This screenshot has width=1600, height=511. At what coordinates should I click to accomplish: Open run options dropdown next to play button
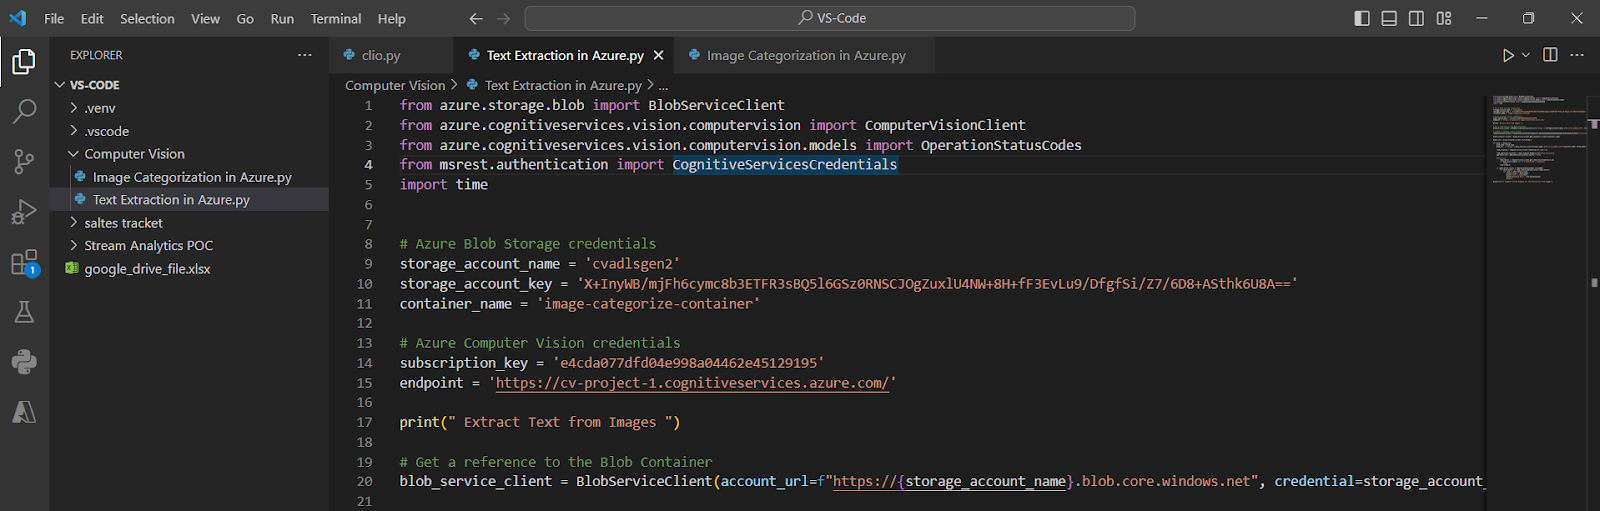[1526, 55]
